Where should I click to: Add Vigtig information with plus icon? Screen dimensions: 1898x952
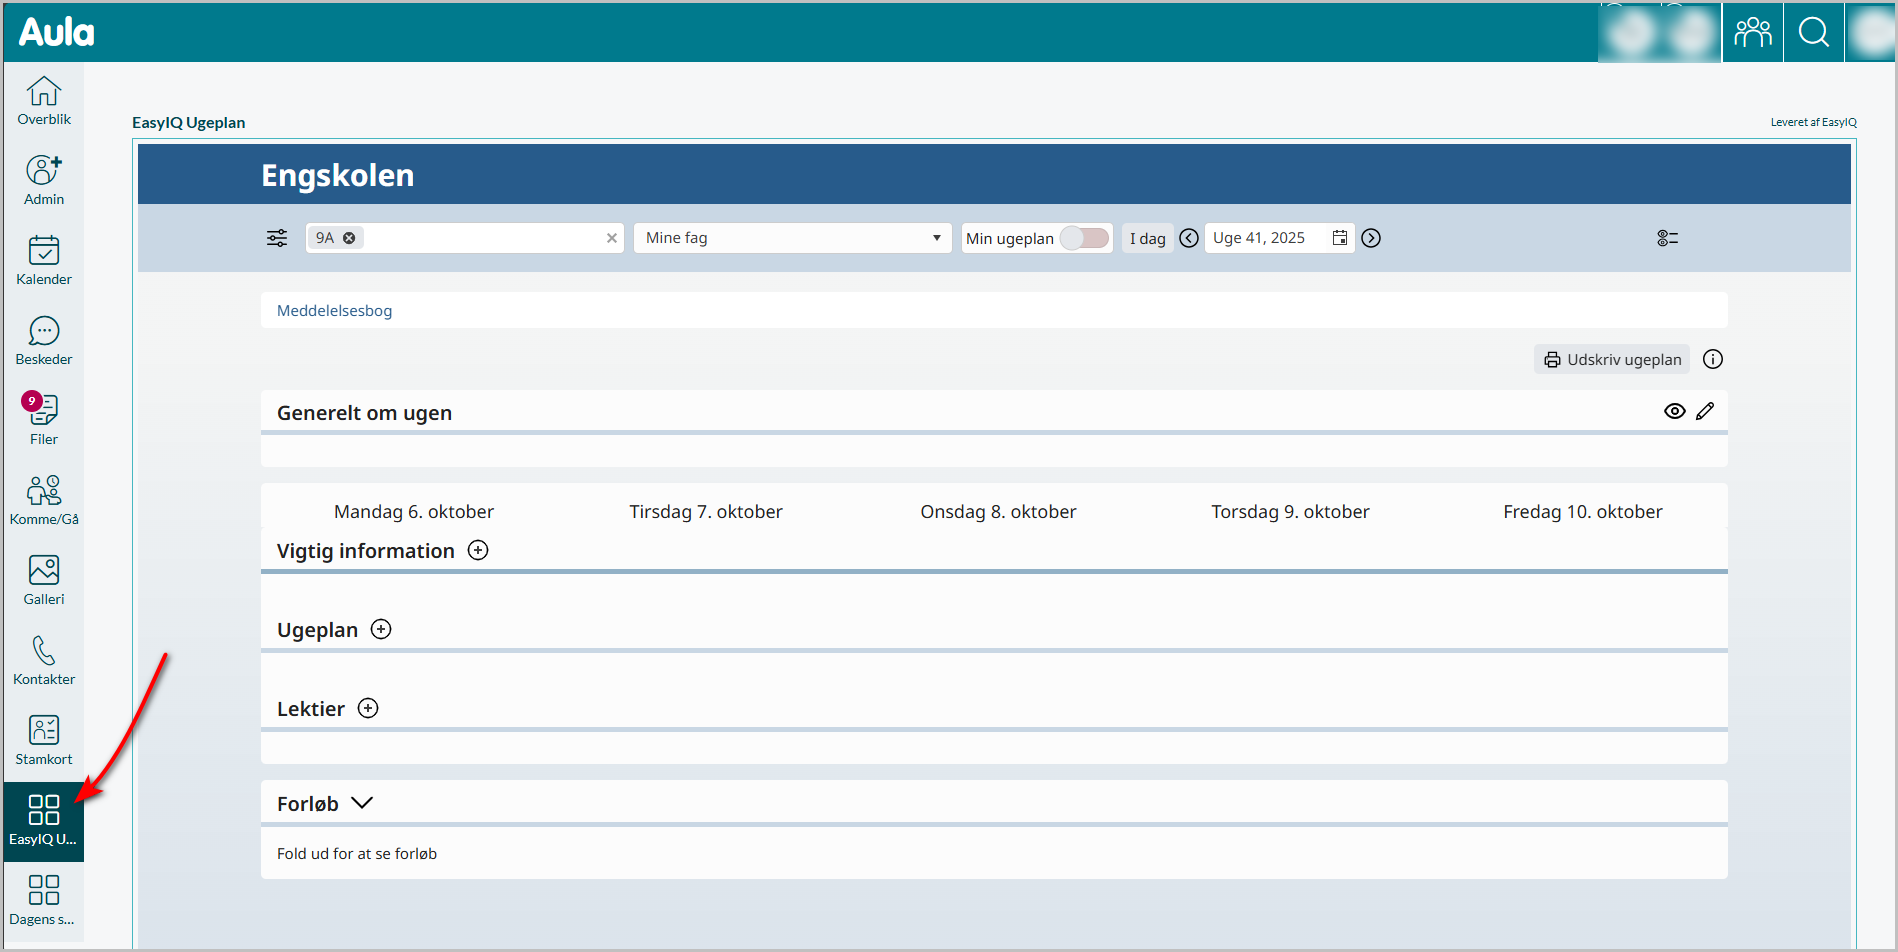(479, 551)
